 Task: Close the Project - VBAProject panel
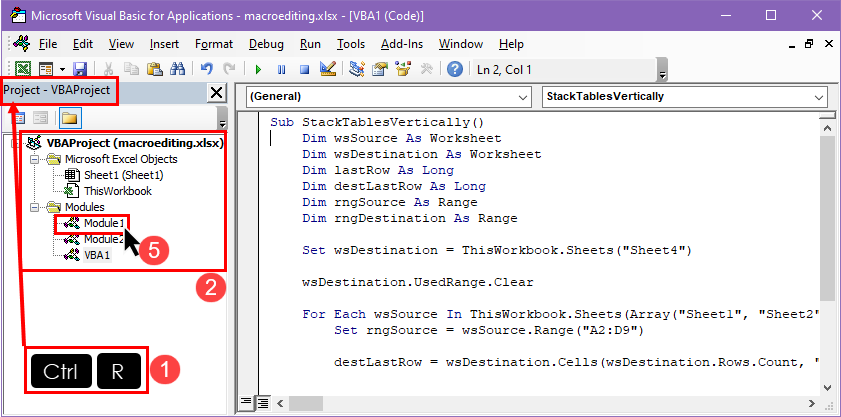[x=216, y=93]
